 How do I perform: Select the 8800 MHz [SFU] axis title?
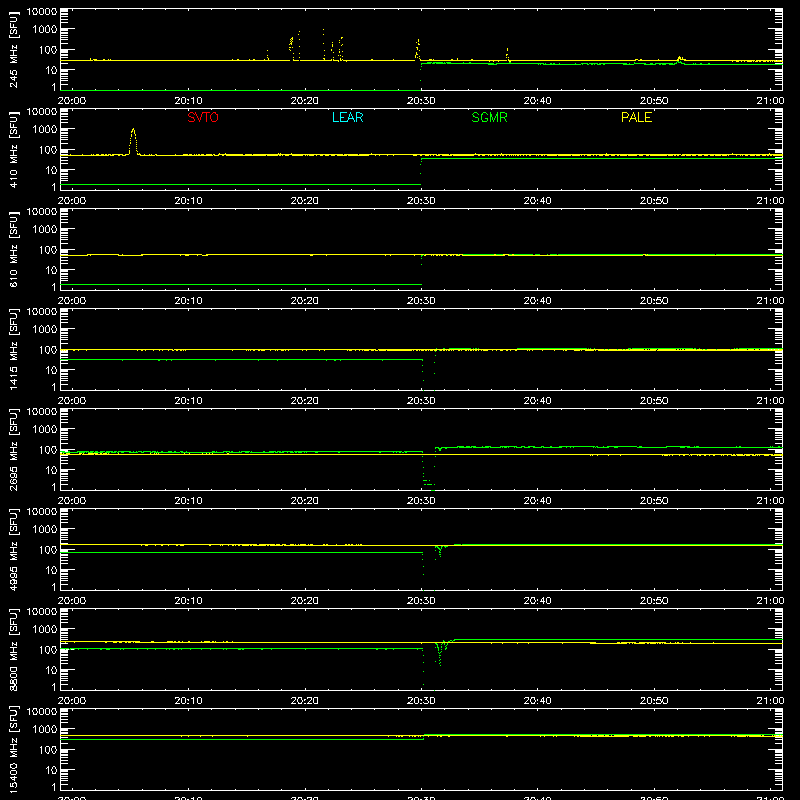[x=13, y=649]
